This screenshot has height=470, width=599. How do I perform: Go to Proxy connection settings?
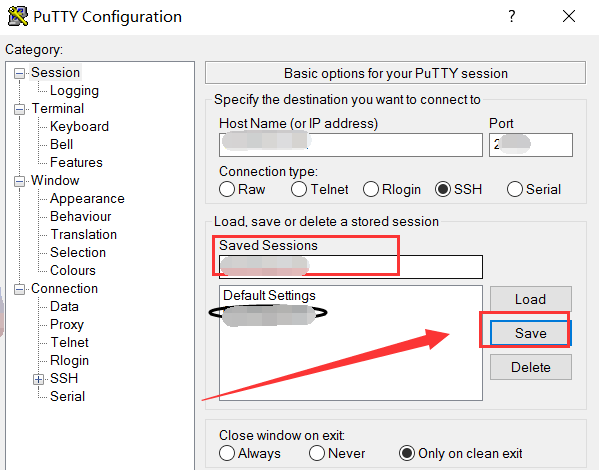coord(67,324)
